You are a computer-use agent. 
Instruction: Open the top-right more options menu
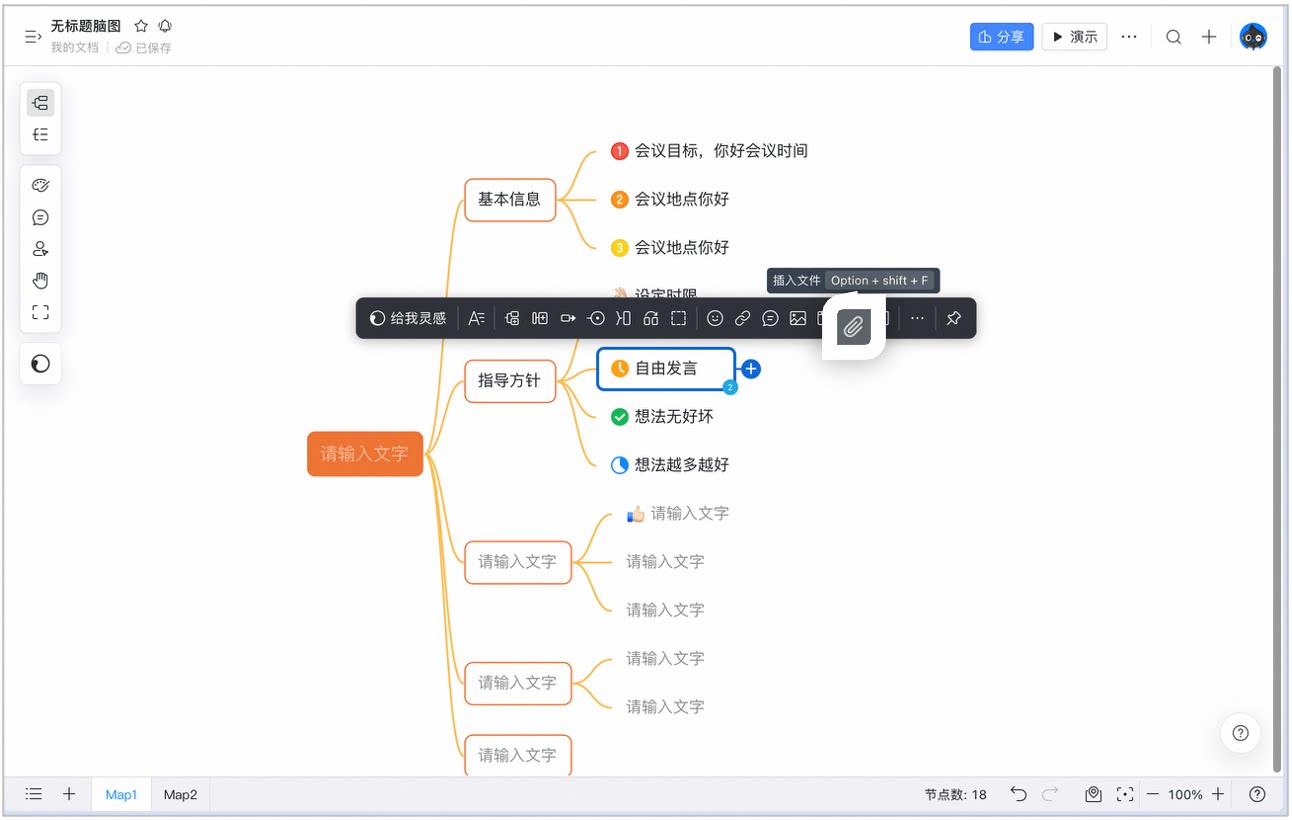click(1129, 37)
